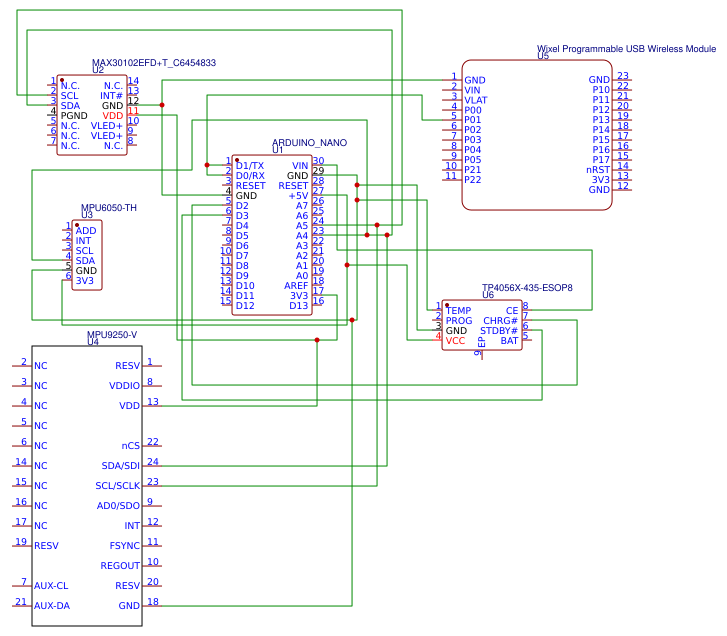Click the MAX30102EFD+T_C6454833 part name
This screenshot has width=727, height=636.
pyautogui.click(x=154, y=63)
